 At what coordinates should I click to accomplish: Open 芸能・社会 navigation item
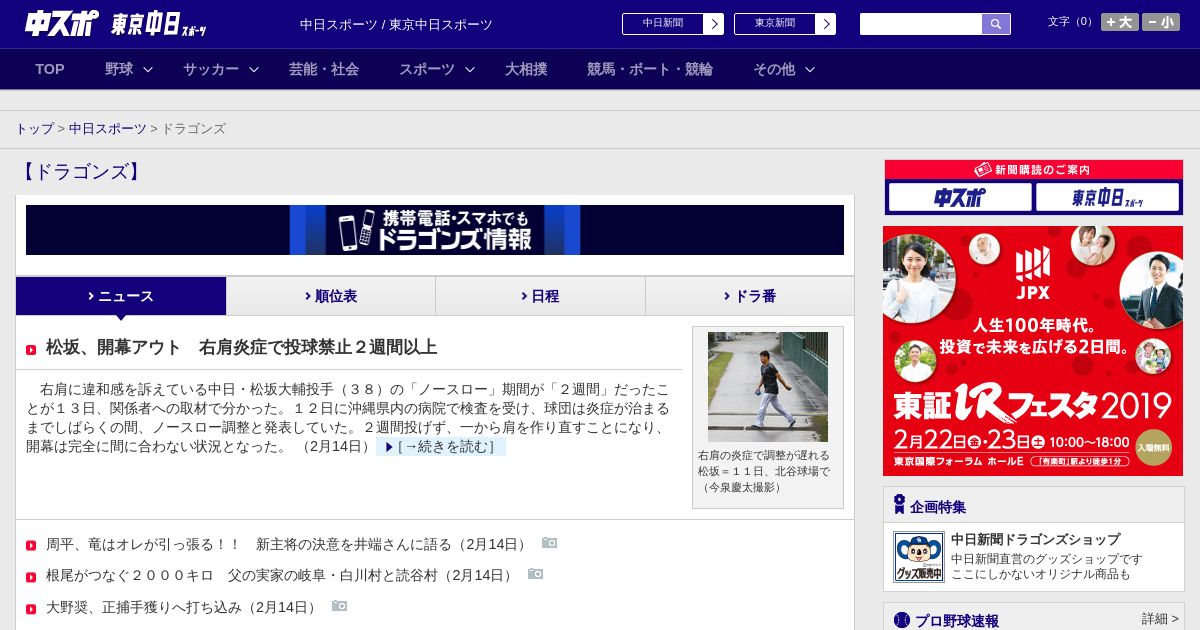coord(324,69)
